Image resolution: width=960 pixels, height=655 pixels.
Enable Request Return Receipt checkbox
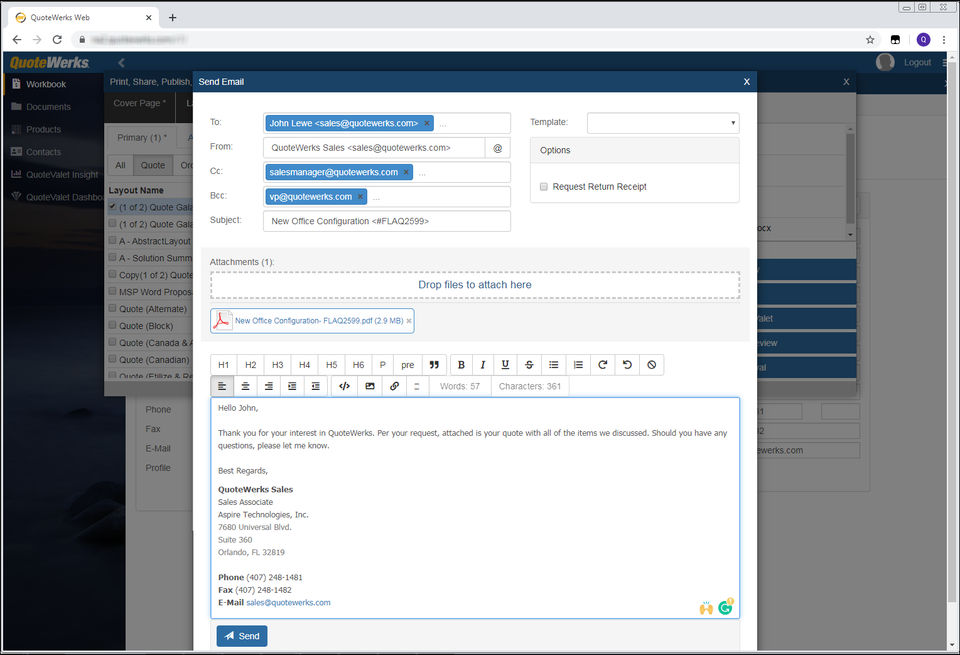pos(544,187)
